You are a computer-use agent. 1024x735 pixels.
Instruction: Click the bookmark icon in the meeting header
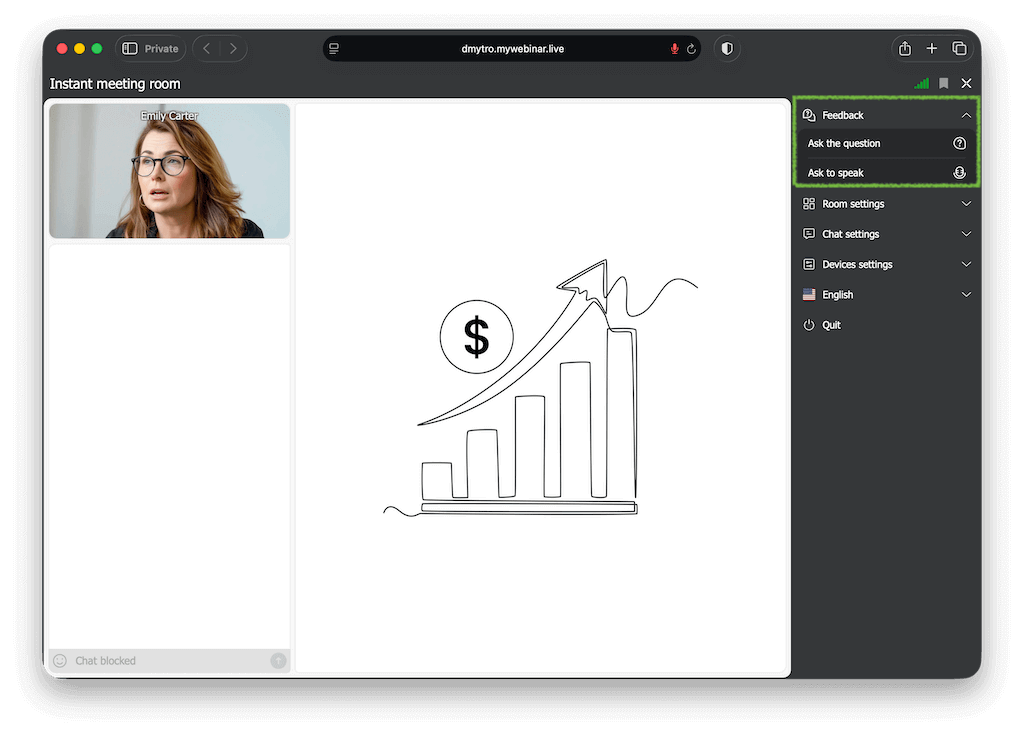point(943,83)
